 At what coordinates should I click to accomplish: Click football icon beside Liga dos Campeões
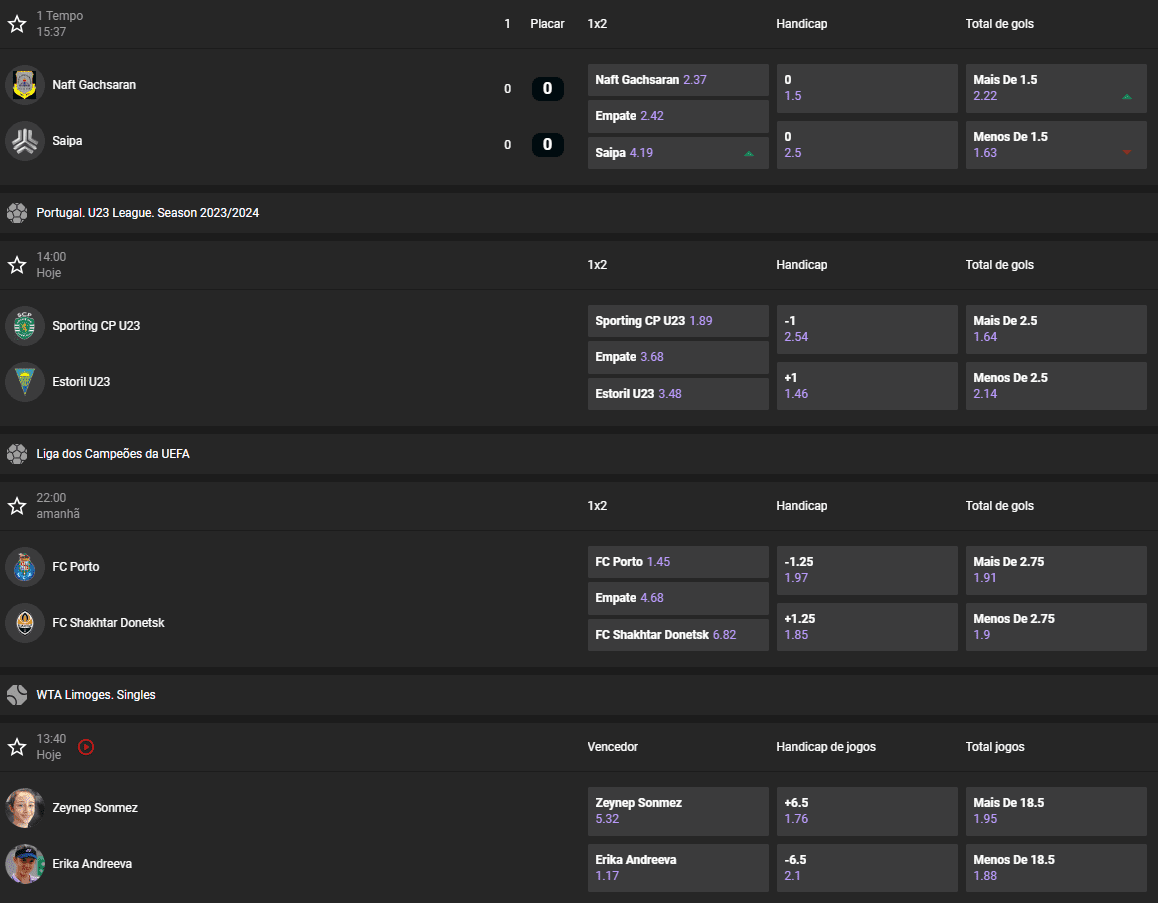[x=17, y=454]
